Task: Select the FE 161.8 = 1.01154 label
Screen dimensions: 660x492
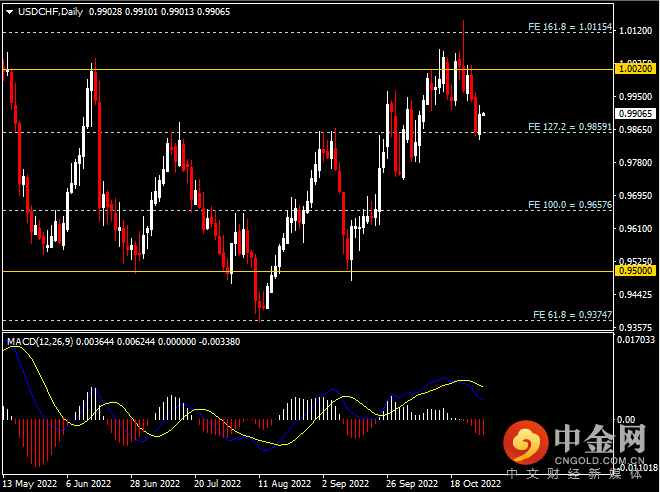Action: click(x=570, y=27)
